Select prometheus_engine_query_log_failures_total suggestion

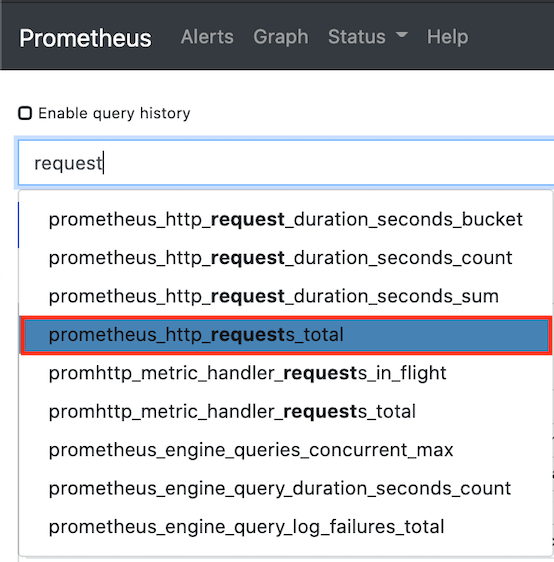coord(286,527)
